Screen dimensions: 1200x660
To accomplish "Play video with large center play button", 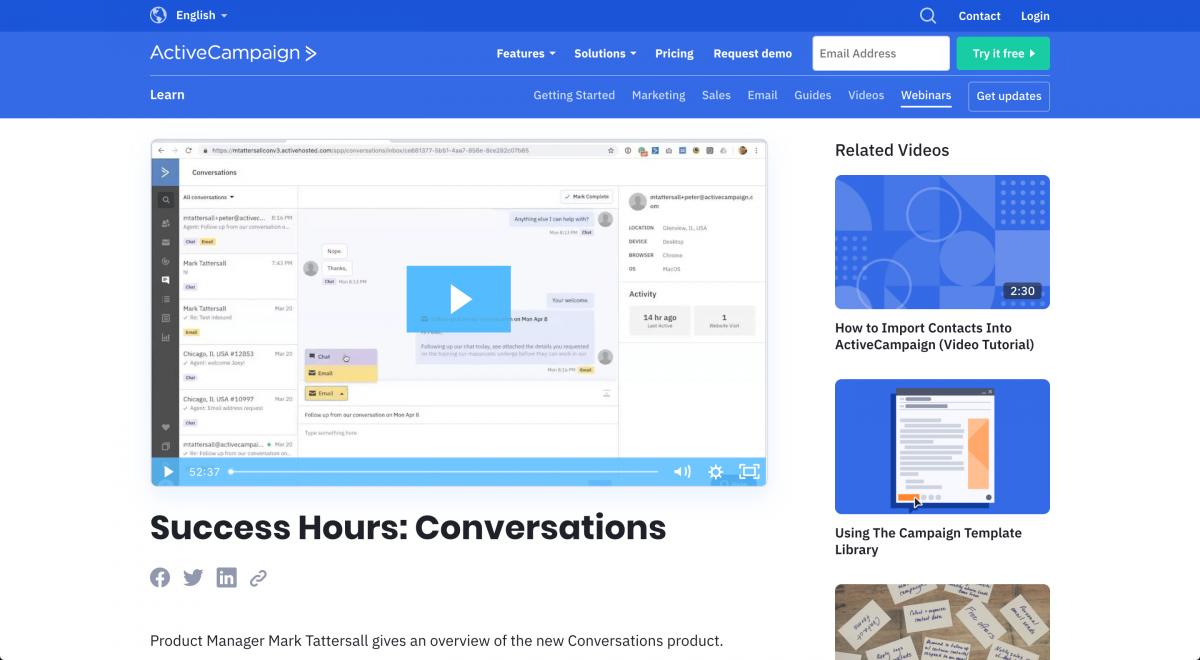I will coord(459,299).
